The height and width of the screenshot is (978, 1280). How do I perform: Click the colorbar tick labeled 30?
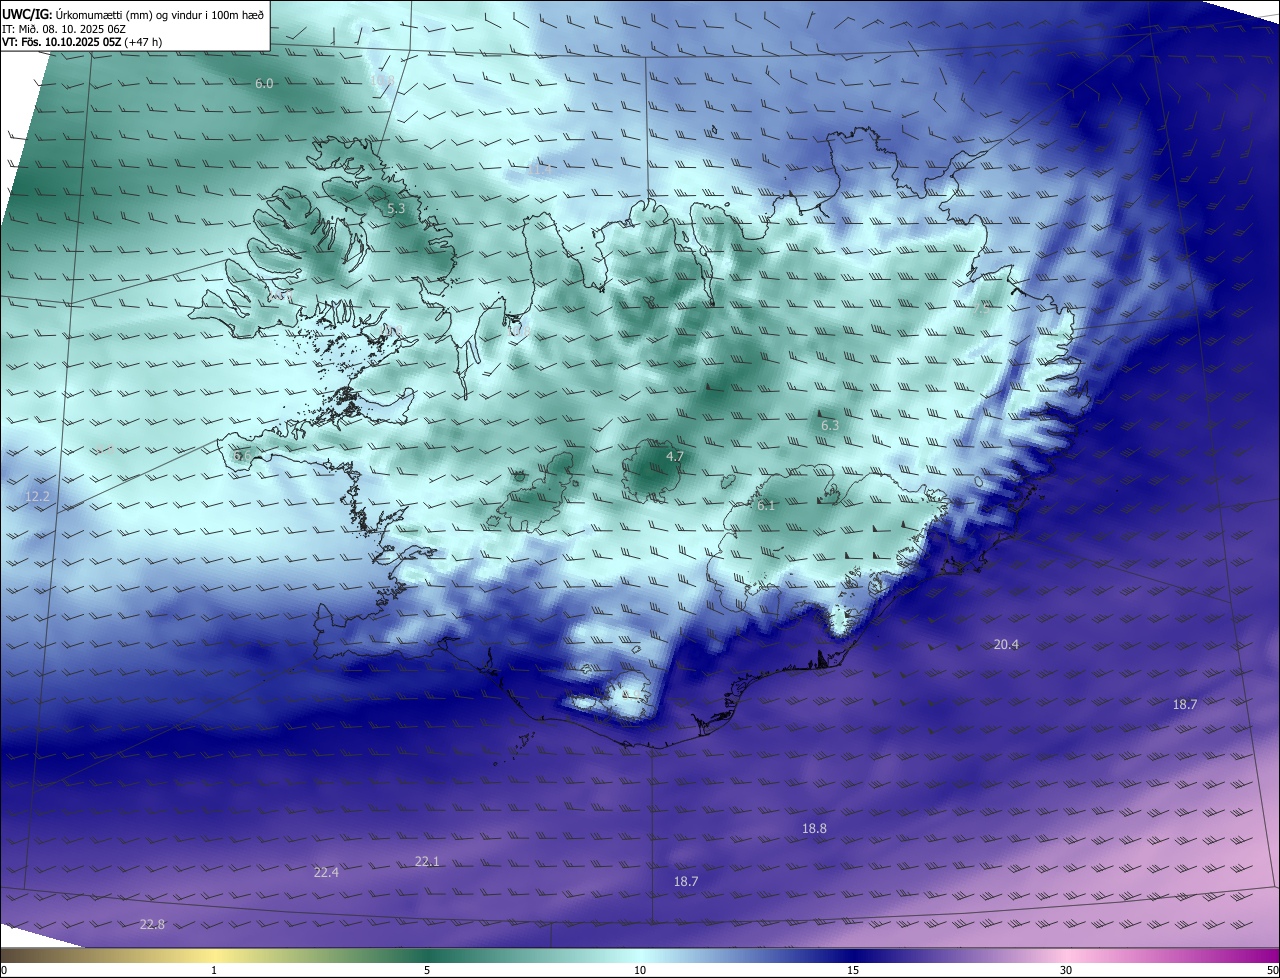point(1066,970)
